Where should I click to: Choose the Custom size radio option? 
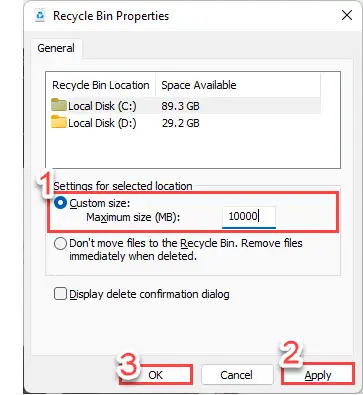pos(60,203)
